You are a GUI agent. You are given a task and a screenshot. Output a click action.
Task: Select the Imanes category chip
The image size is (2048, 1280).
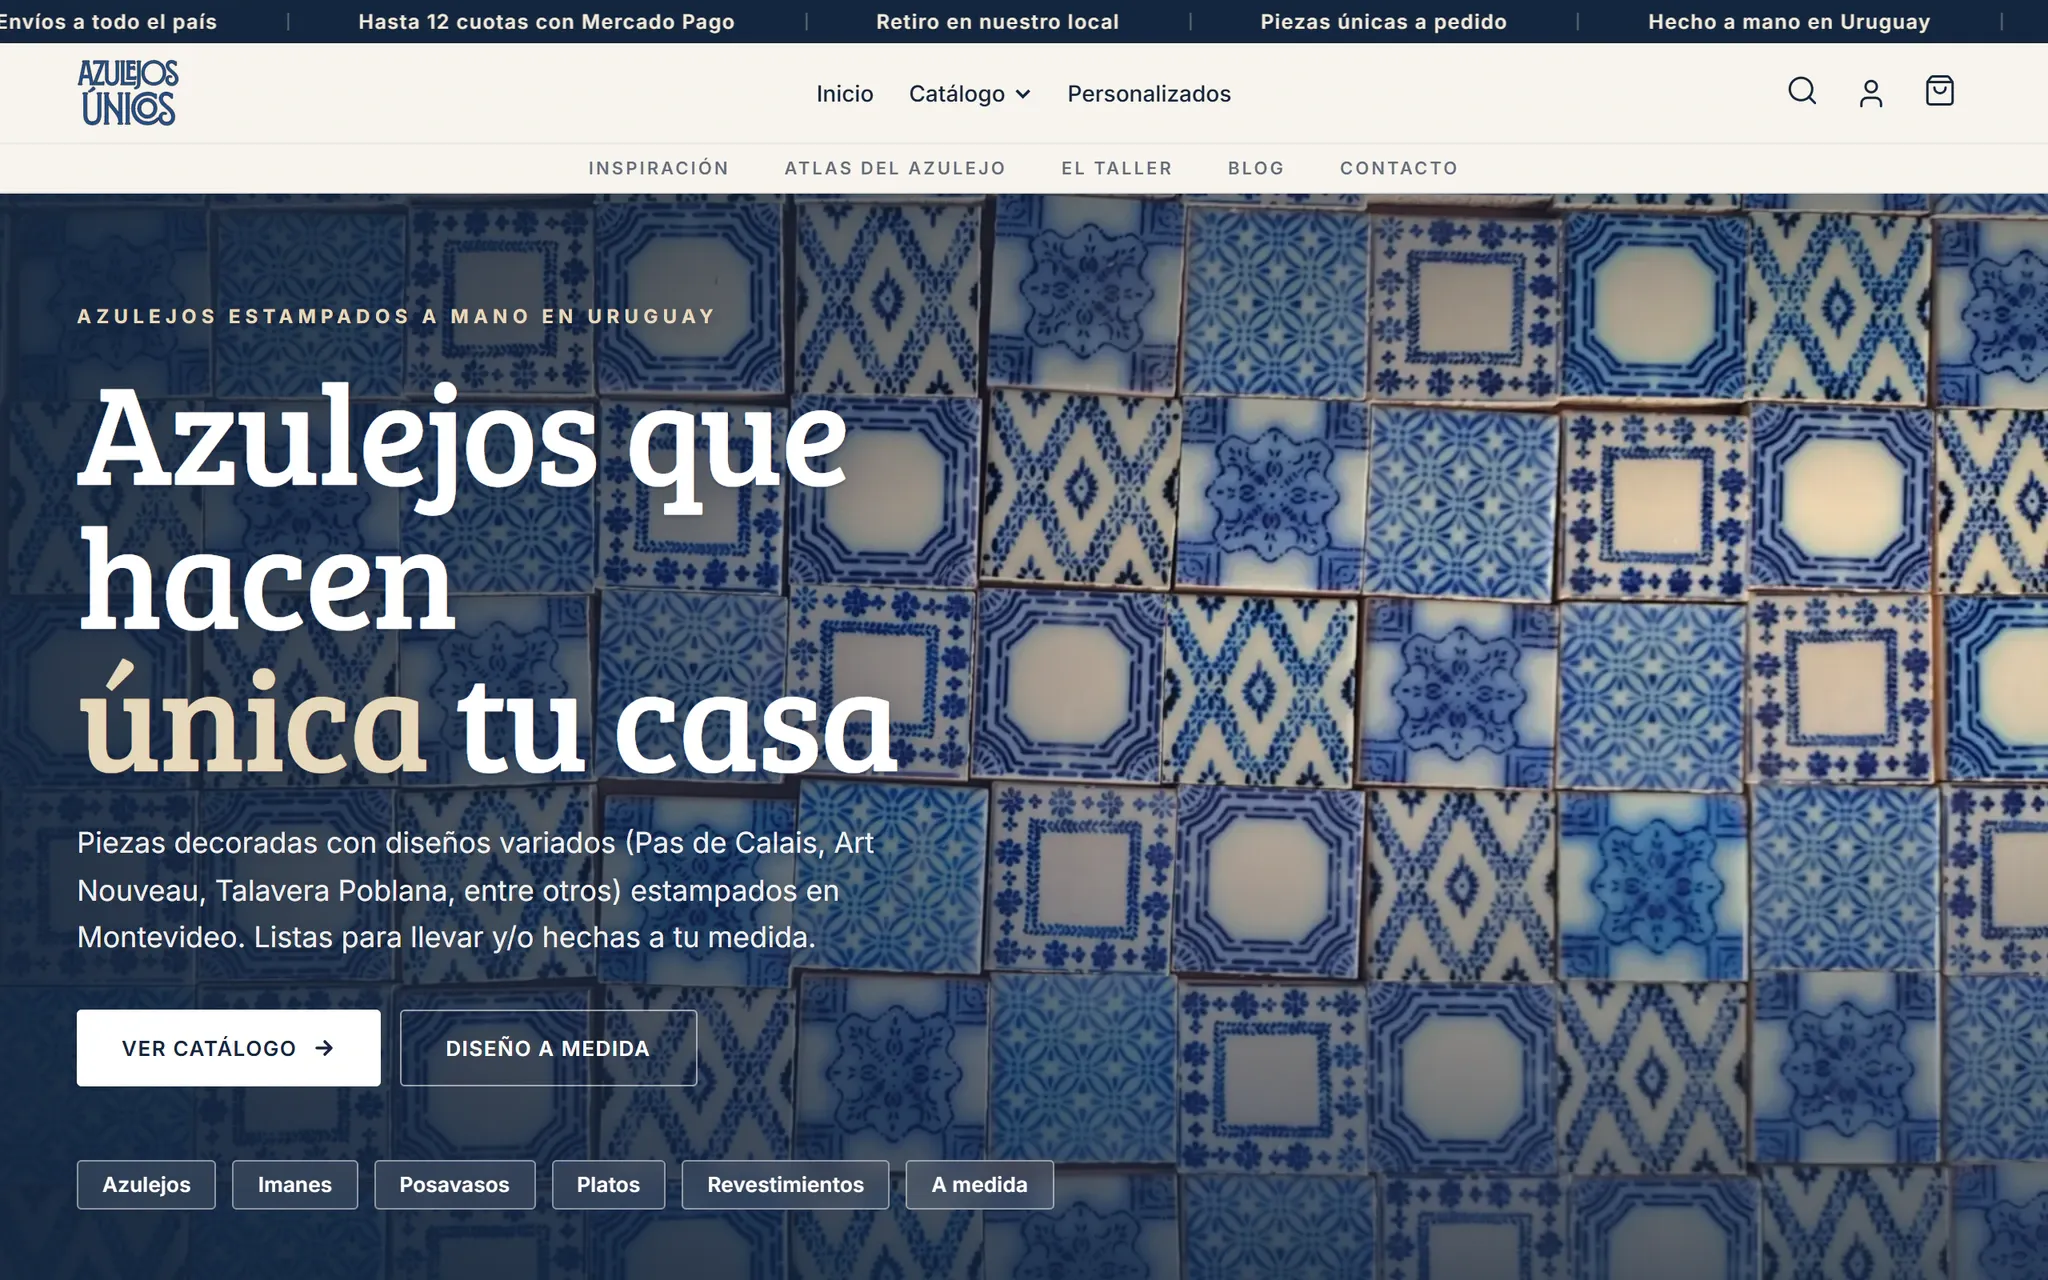295,1185
